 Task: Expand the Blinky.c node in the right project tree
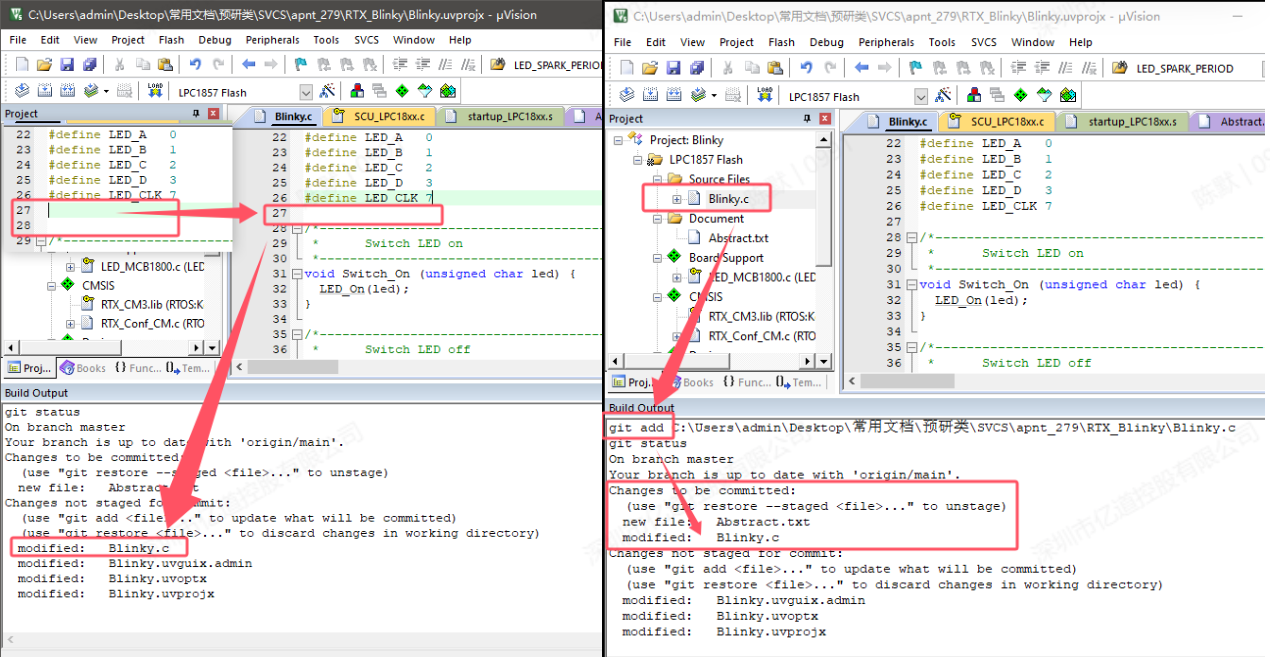677,199
